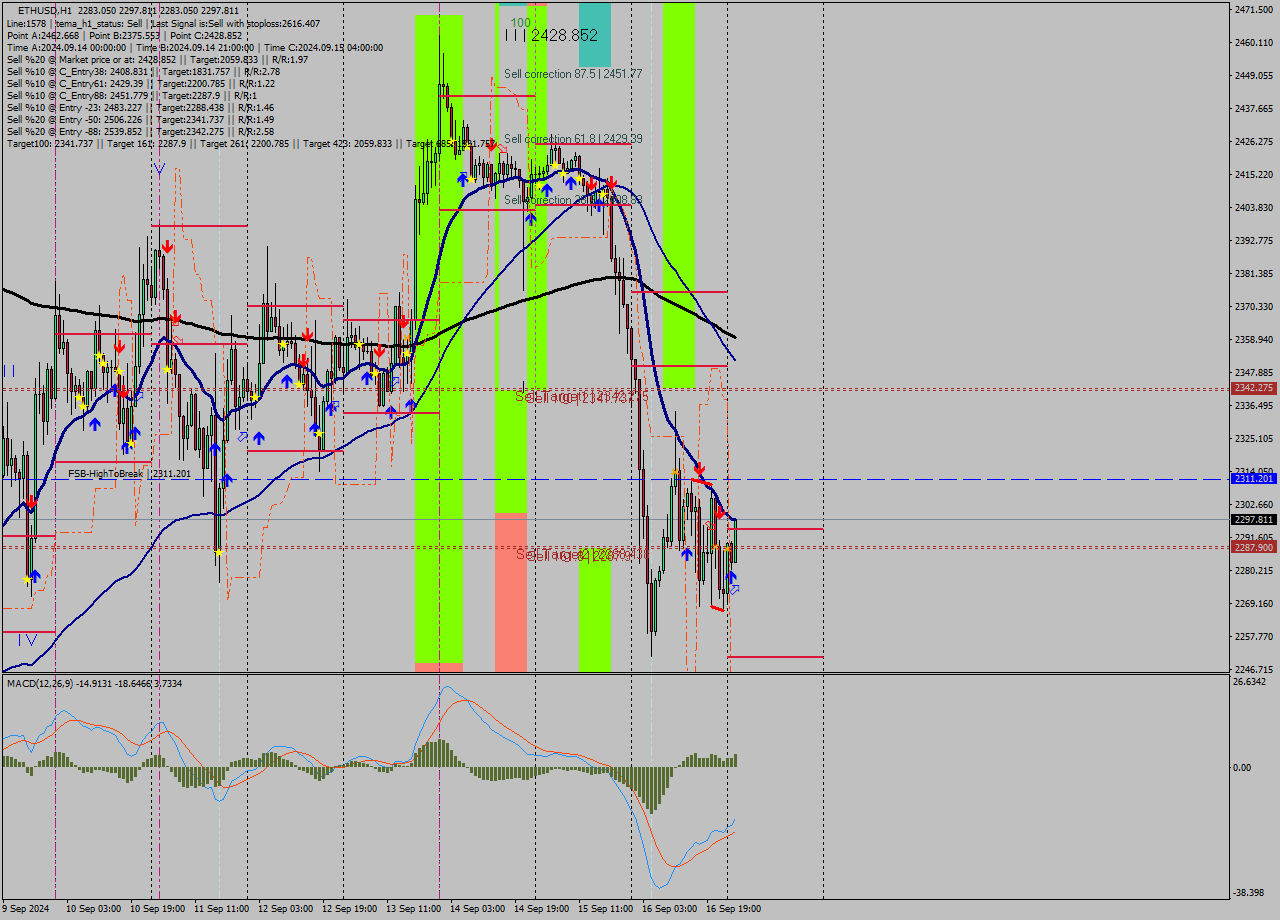This screenshot has height=920, width=1280.
Task: Select the tall salmon rectangle zone
Action: [x=510, y=590]
